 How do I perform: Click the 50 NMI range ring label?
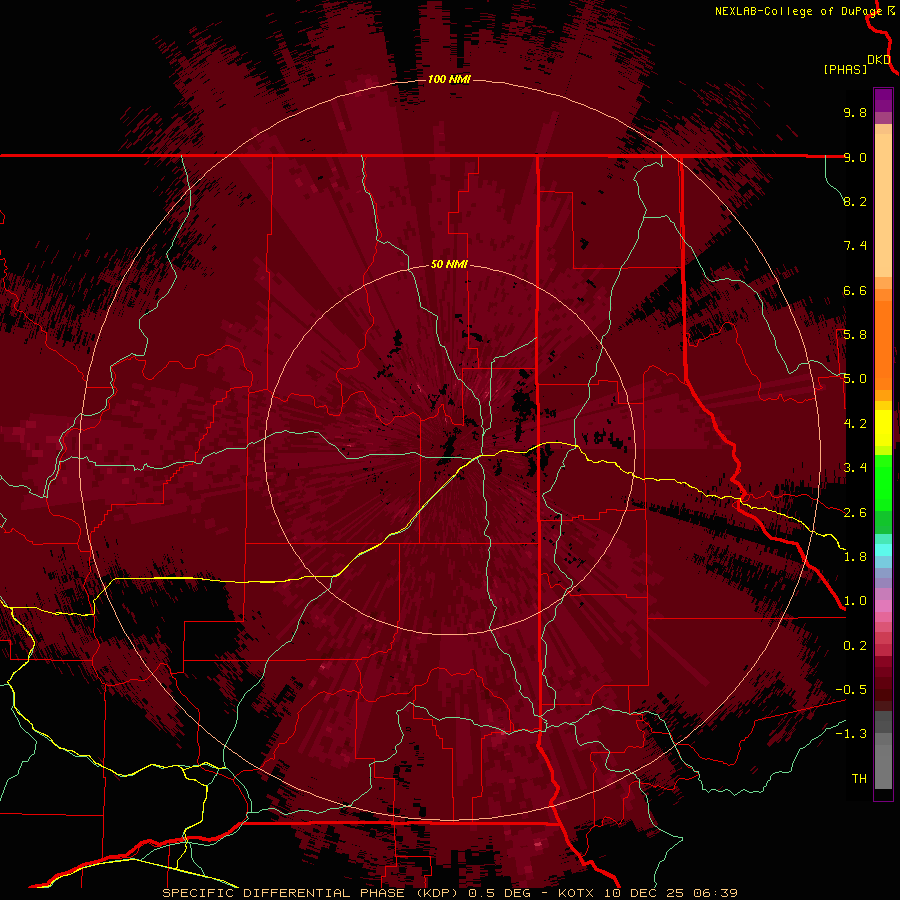[x=449, y=264]
